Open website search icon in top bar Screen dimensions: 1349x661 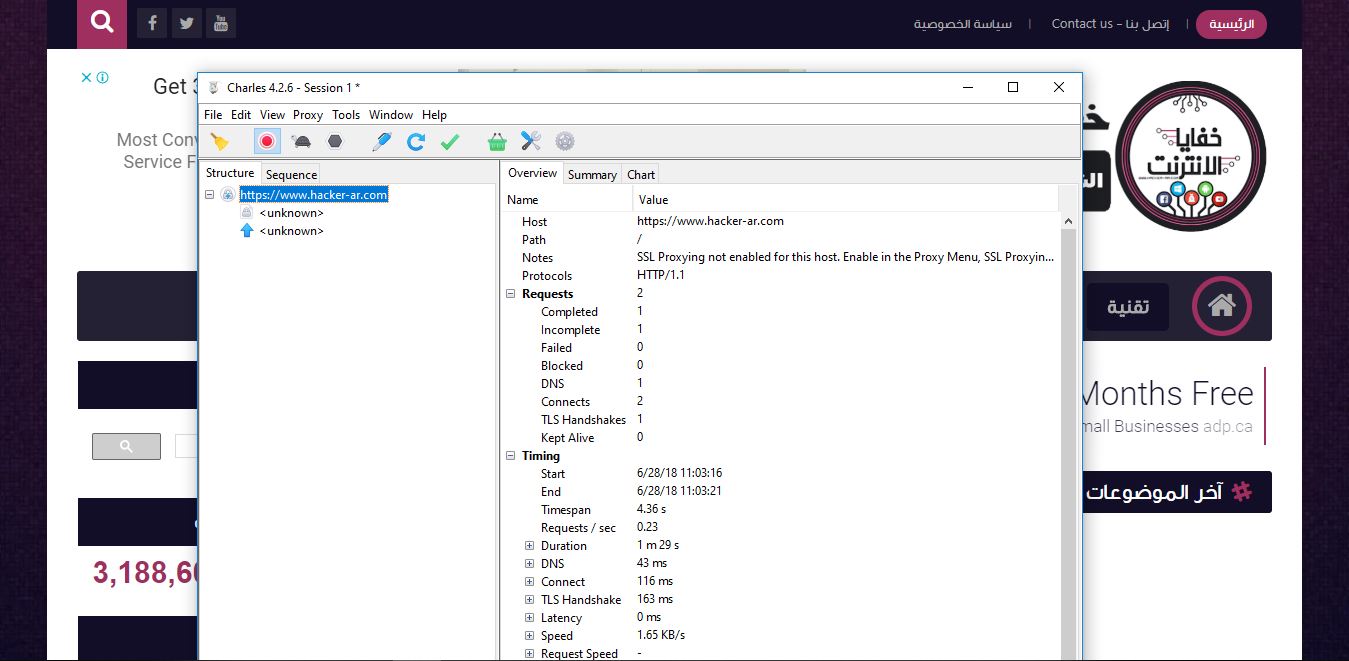(x=102, y=23)
